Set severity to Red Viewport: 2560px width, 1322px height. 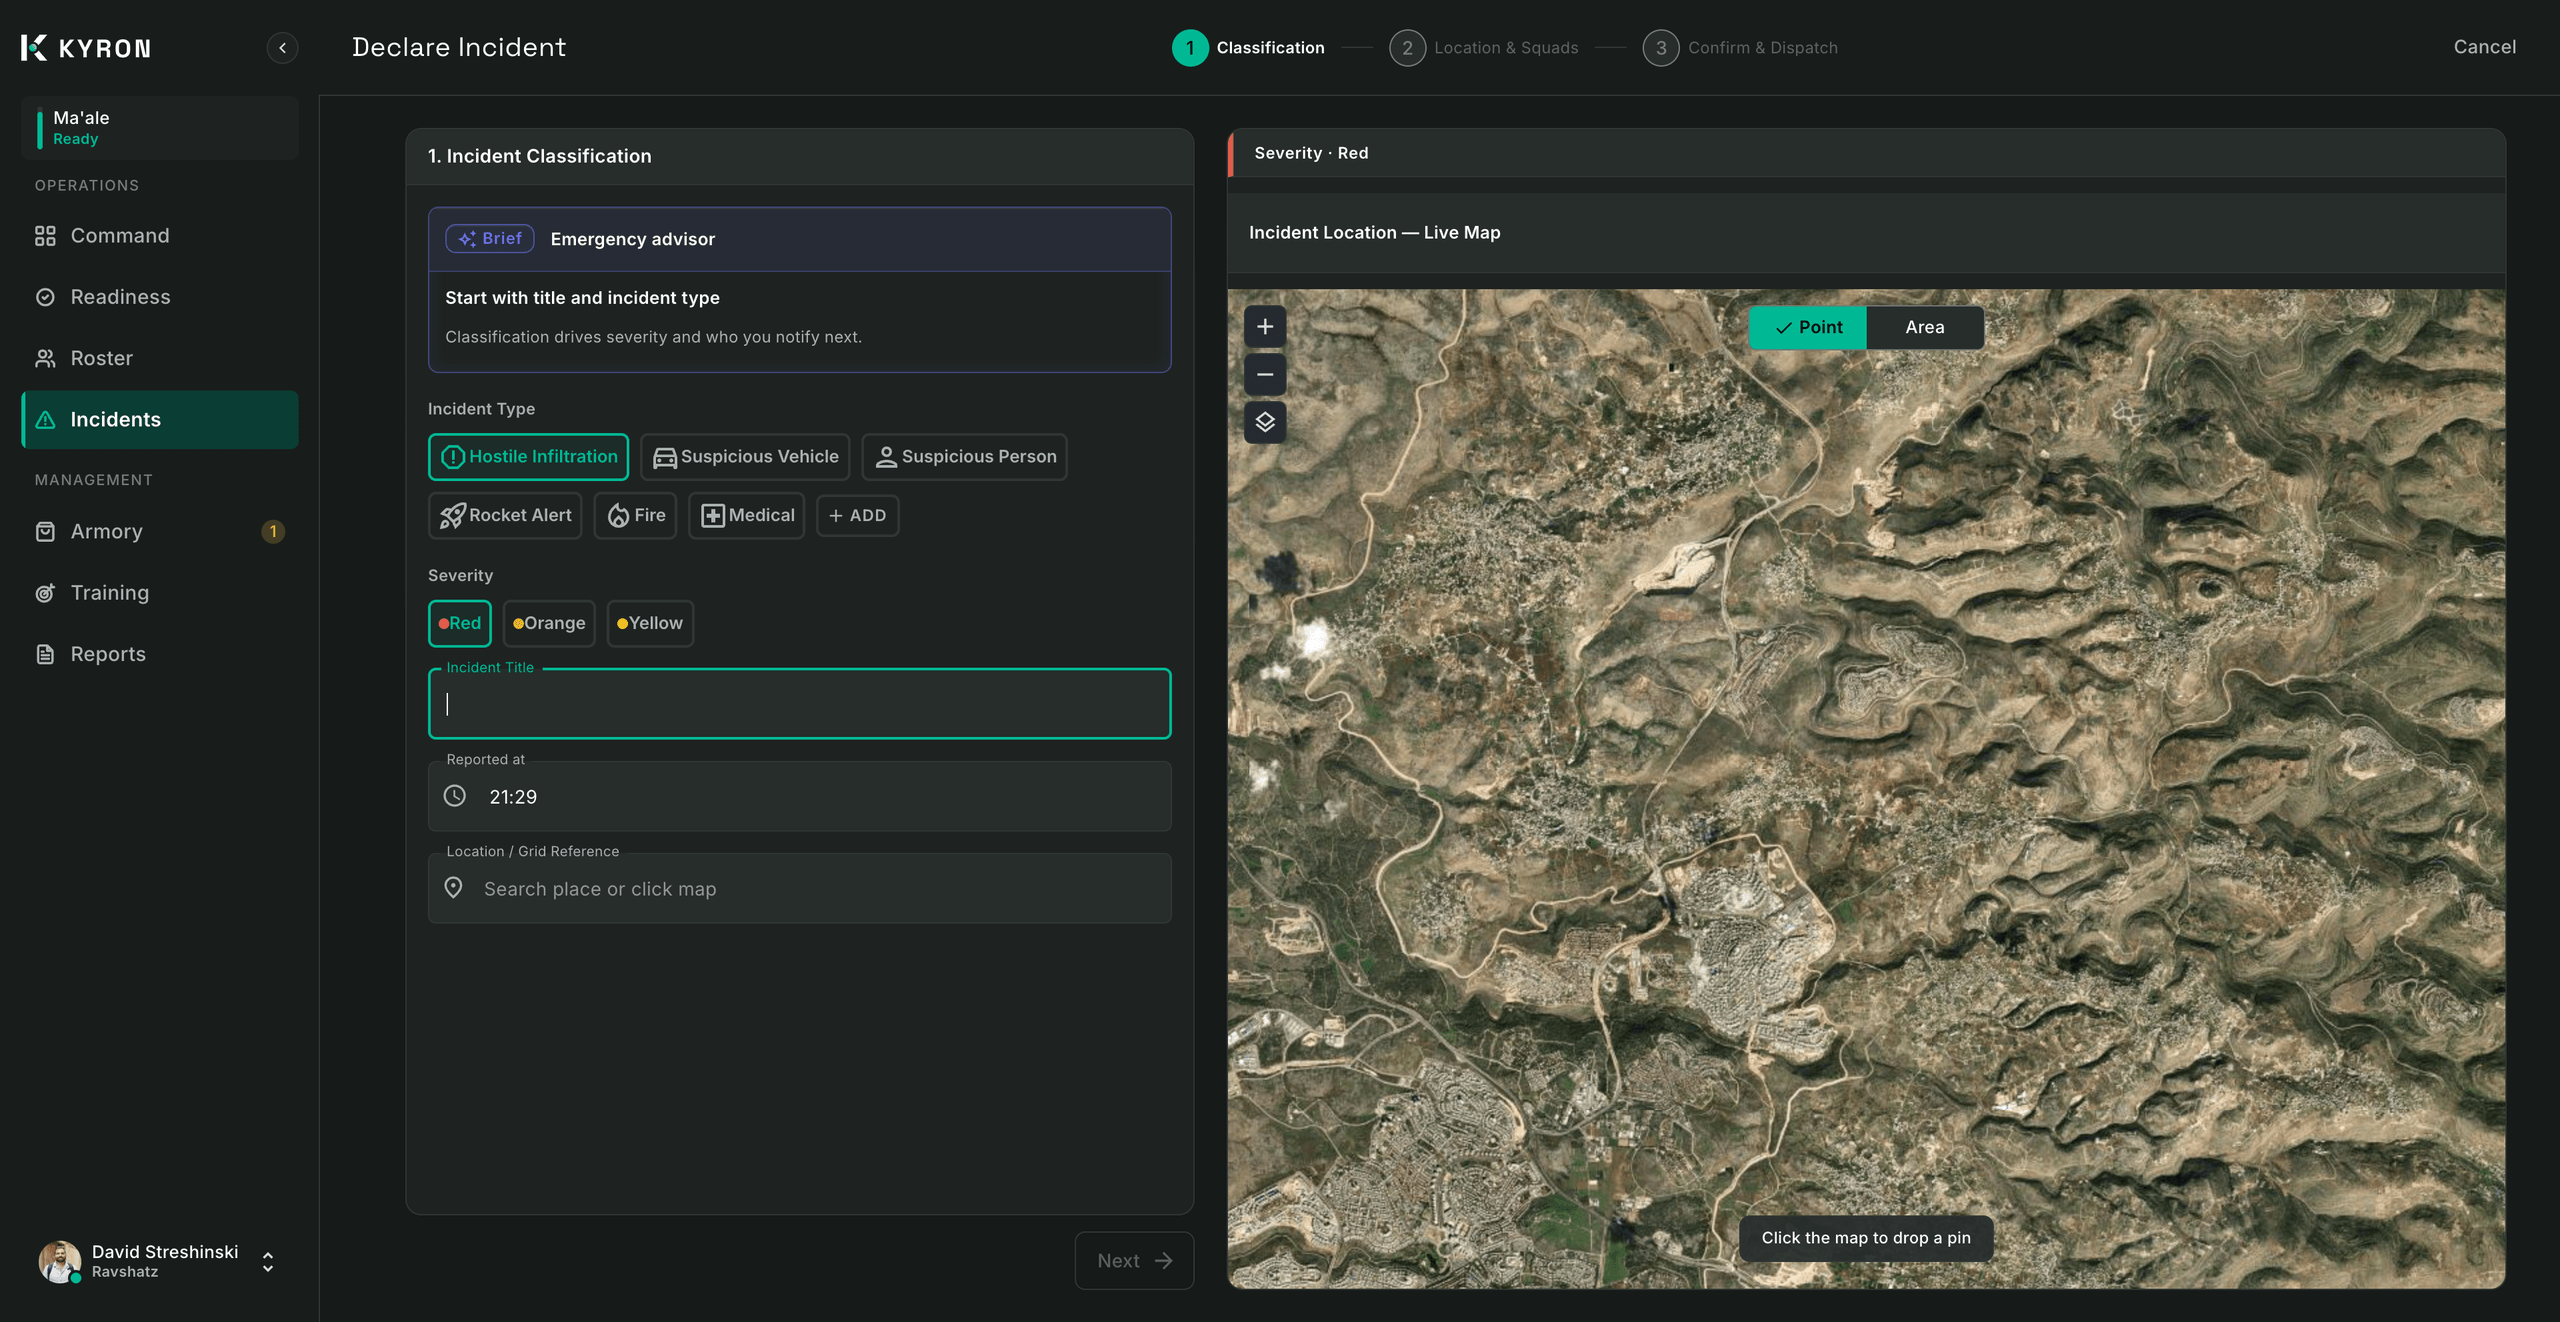[x=460, y=623]
